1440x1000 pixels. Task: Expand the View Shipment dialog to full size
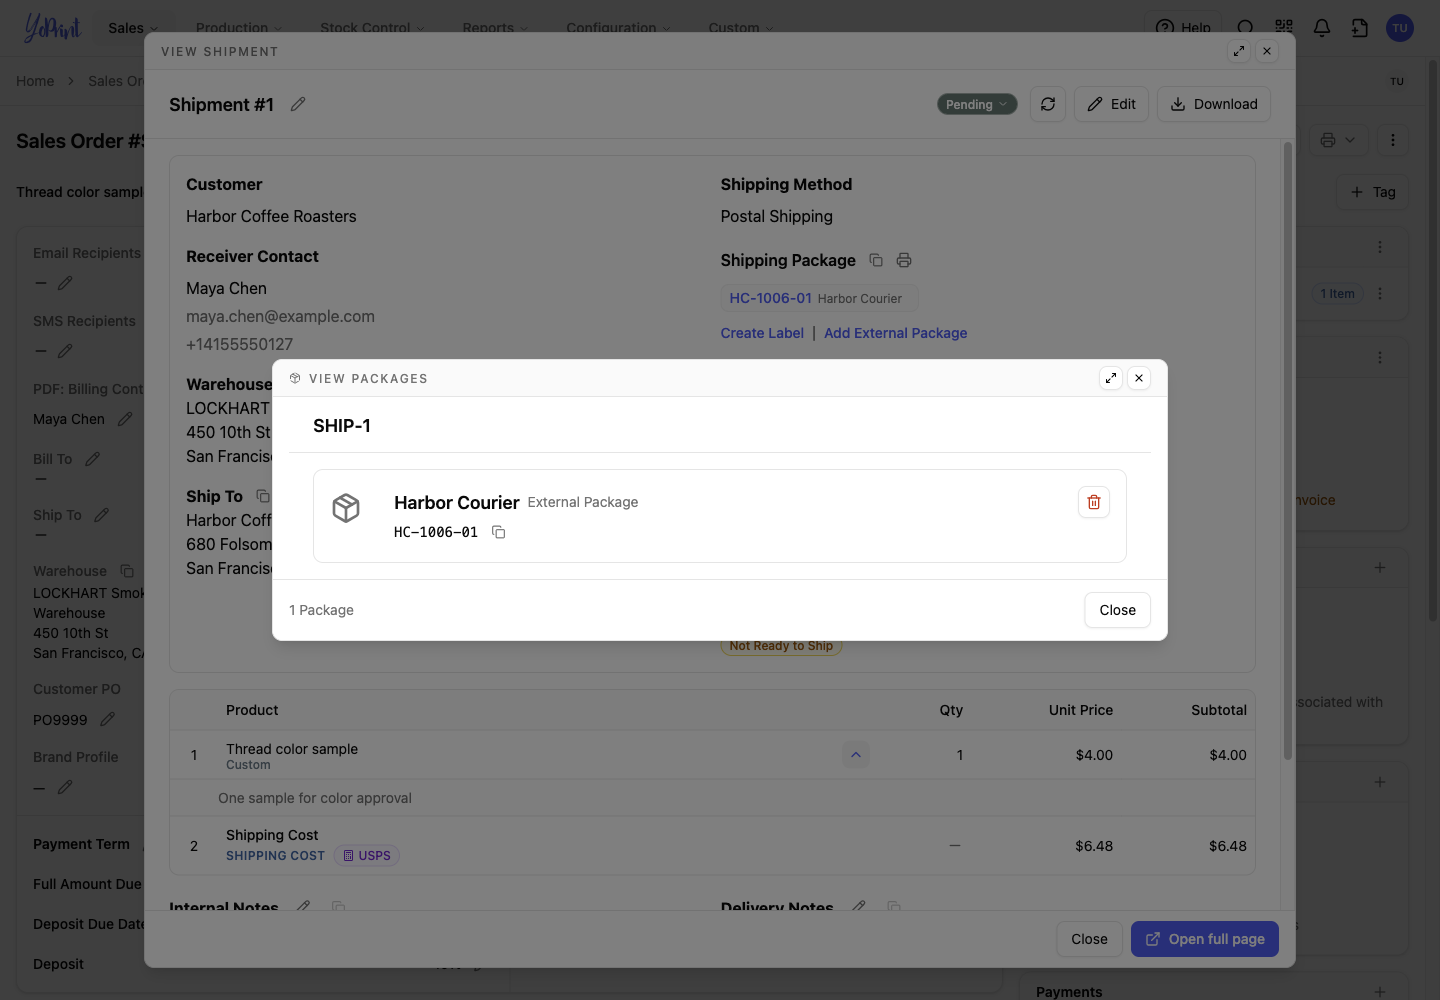1239,51
